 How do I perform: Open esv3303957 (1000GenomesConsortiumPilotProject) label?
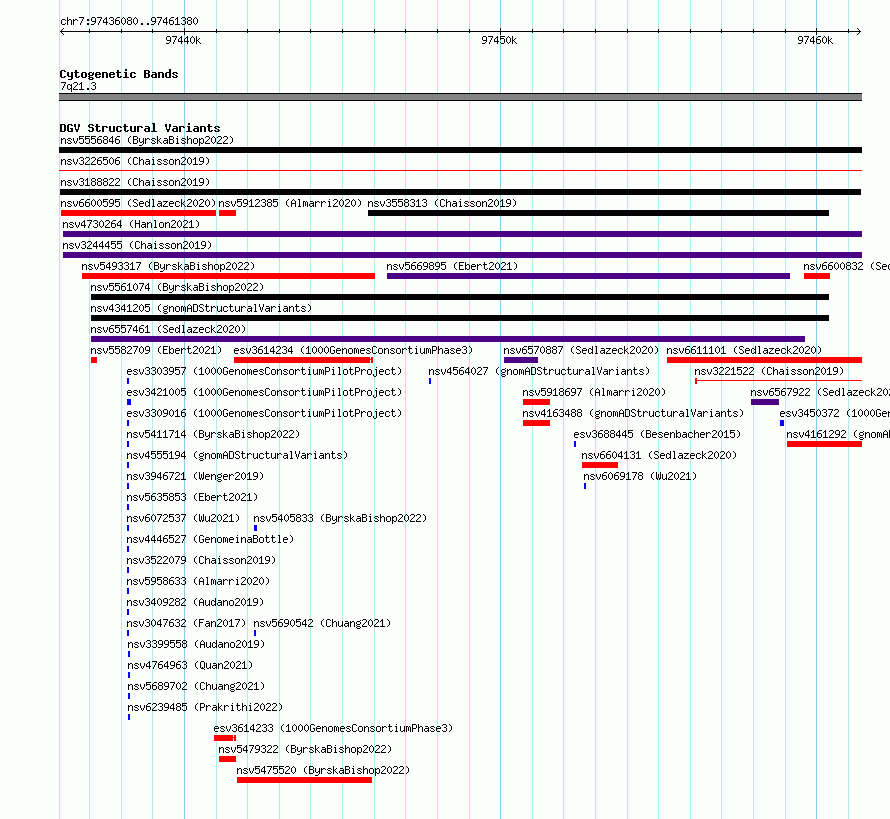264,371
